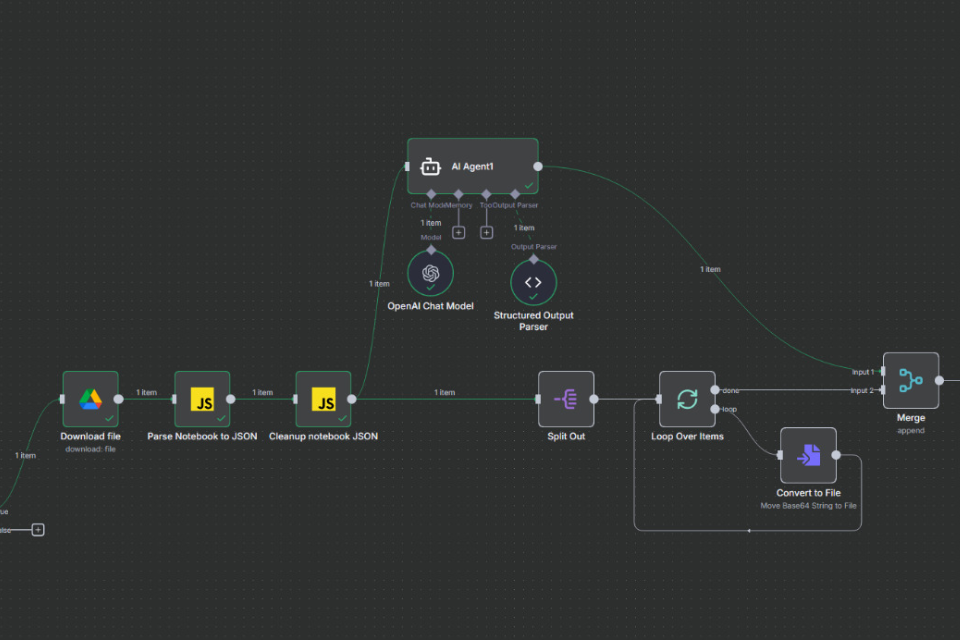Click the Split Out output connector

[x=594, y=399]
